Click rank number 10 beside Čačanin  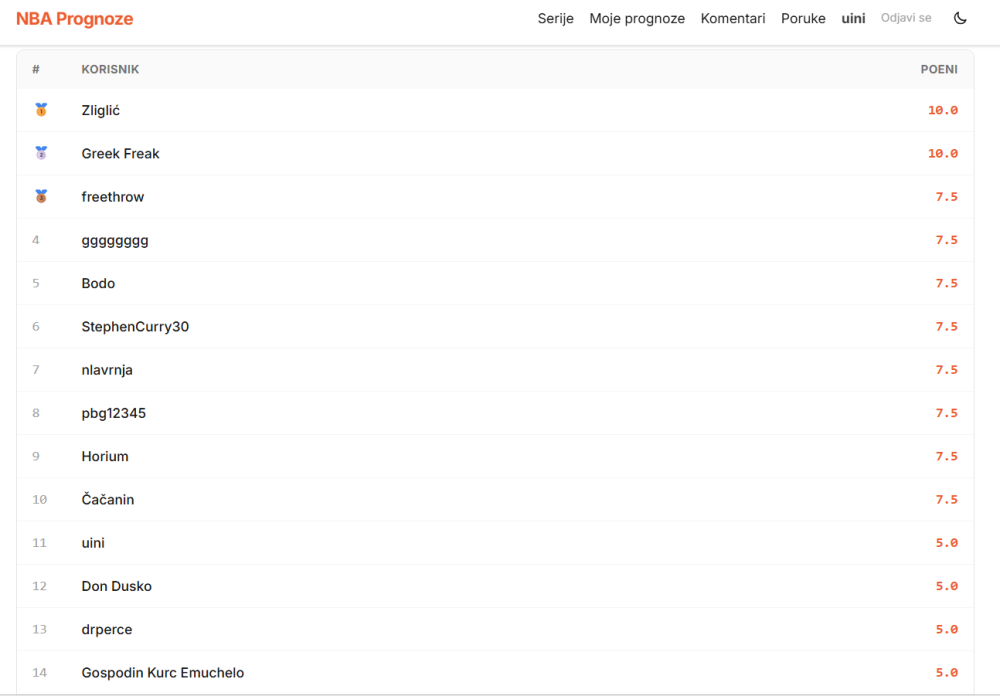click(40, 500)
